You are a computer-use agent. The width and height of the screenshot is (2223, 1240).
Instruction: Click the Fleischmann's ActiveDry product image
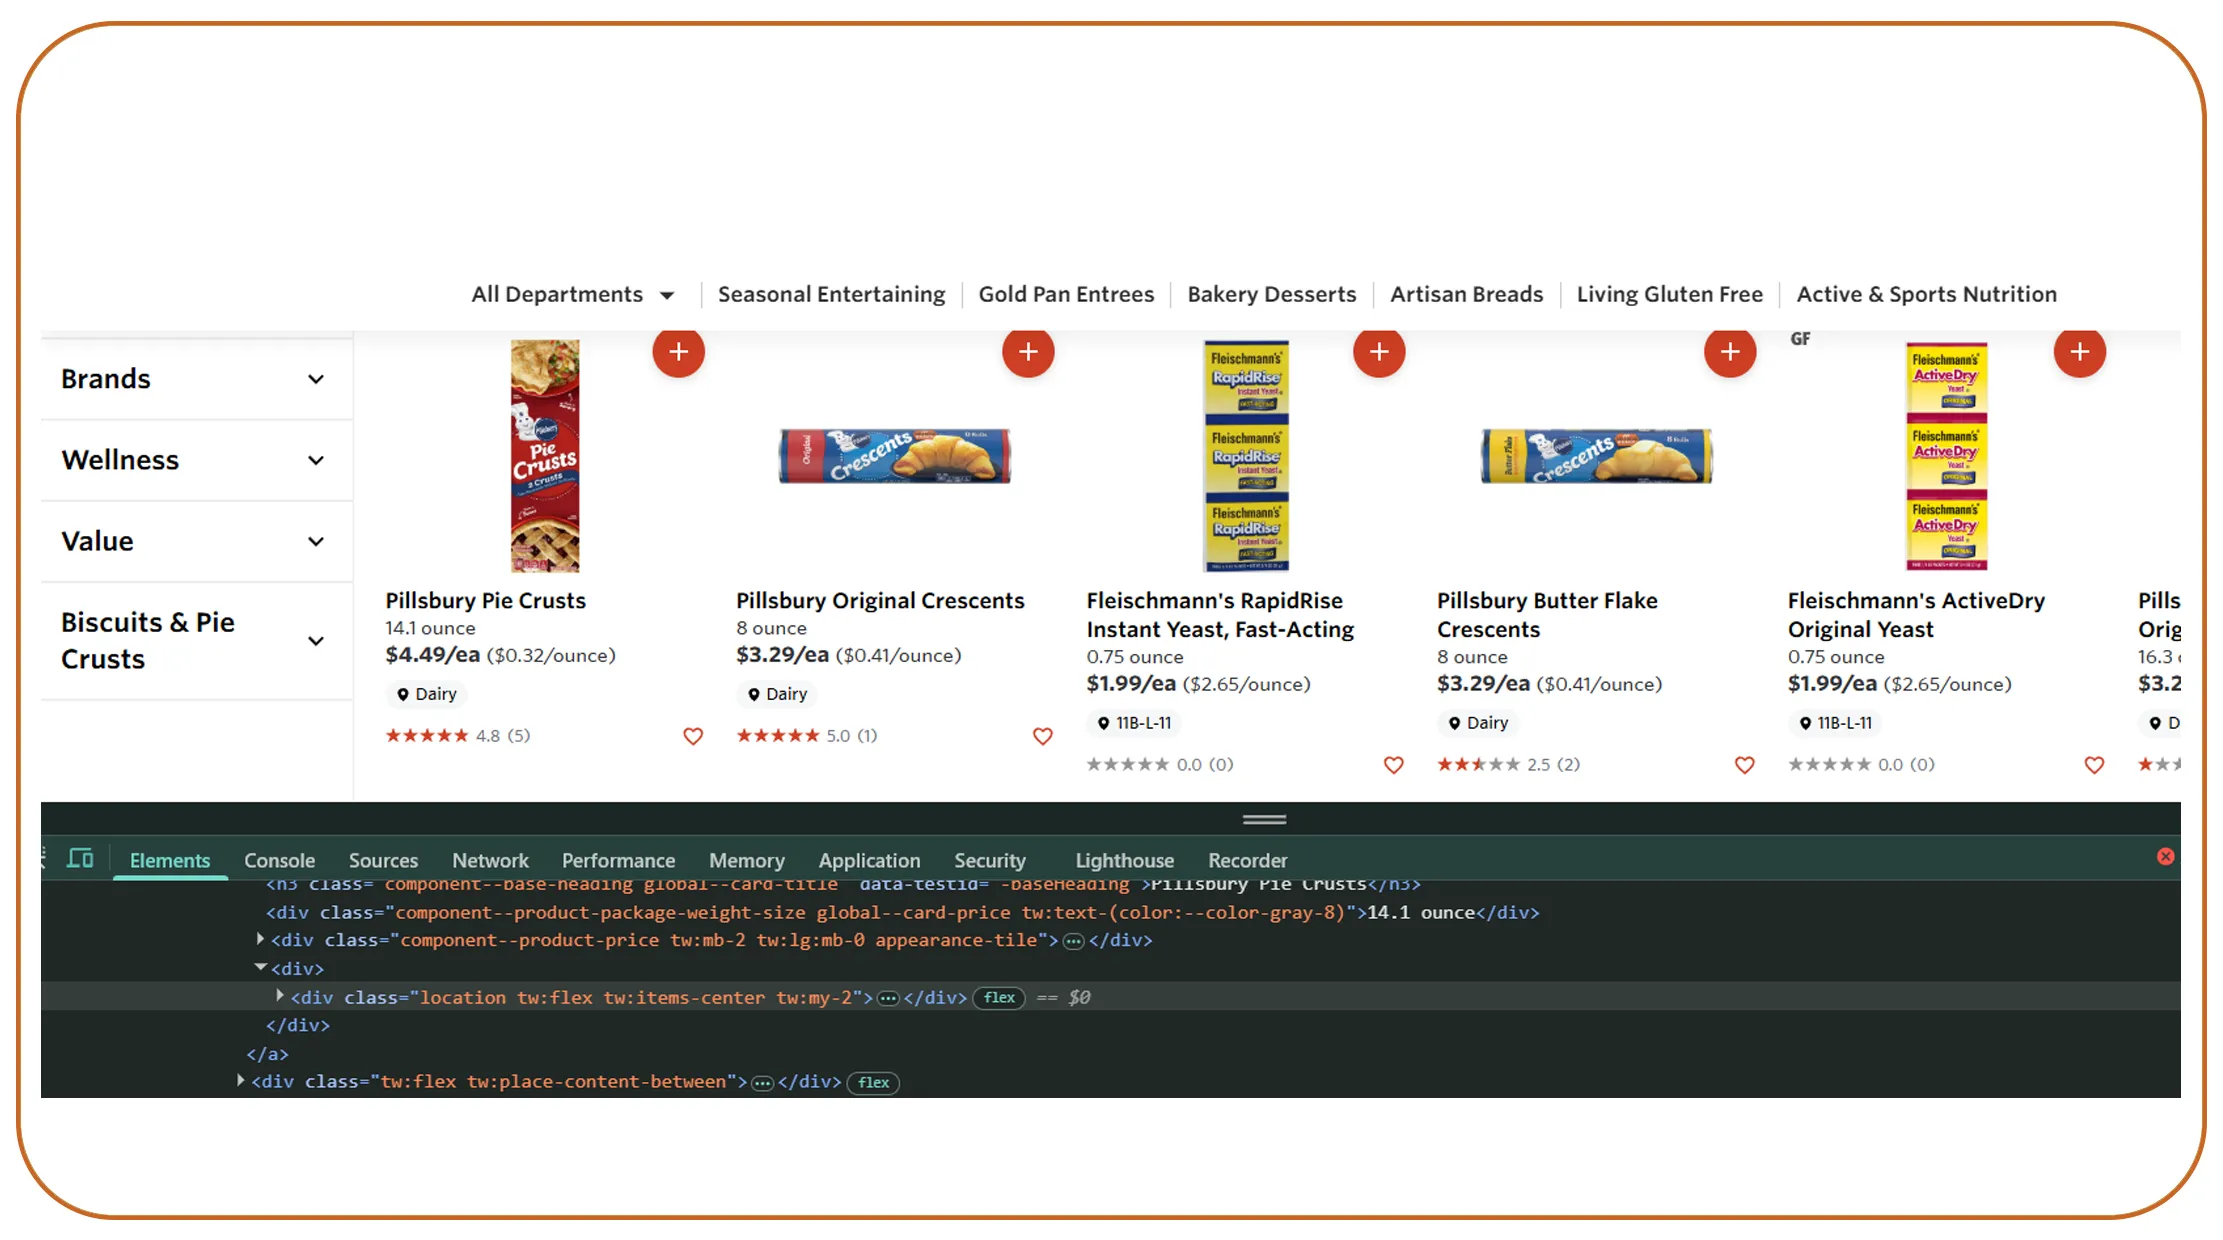1947,456
